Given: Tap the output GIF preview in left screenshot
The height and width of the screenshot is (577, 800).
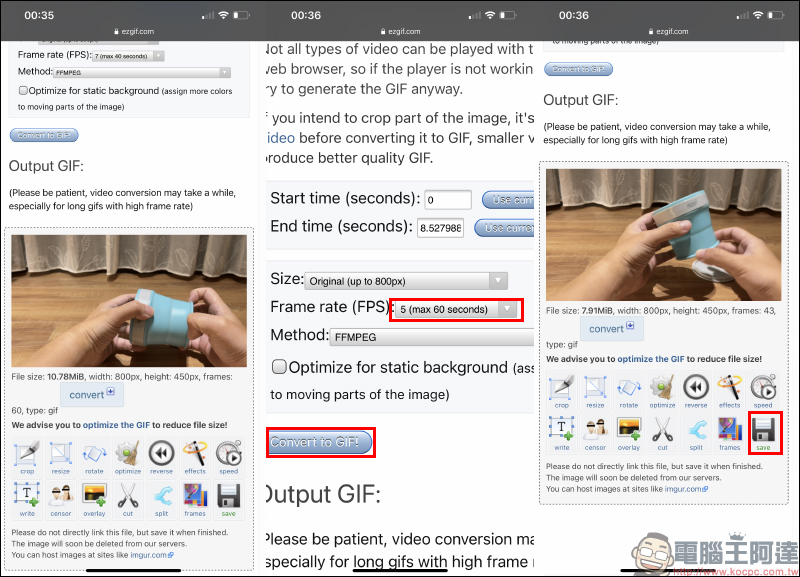Looking at the screenshot, I should pyautogui.click(x=129, y=301).
